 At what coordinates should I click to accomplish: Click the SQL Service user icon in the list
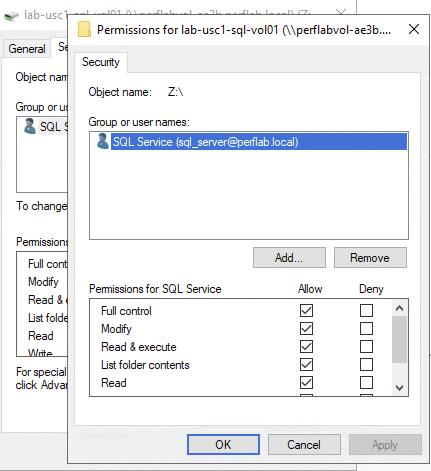click(x=102, y=141)
